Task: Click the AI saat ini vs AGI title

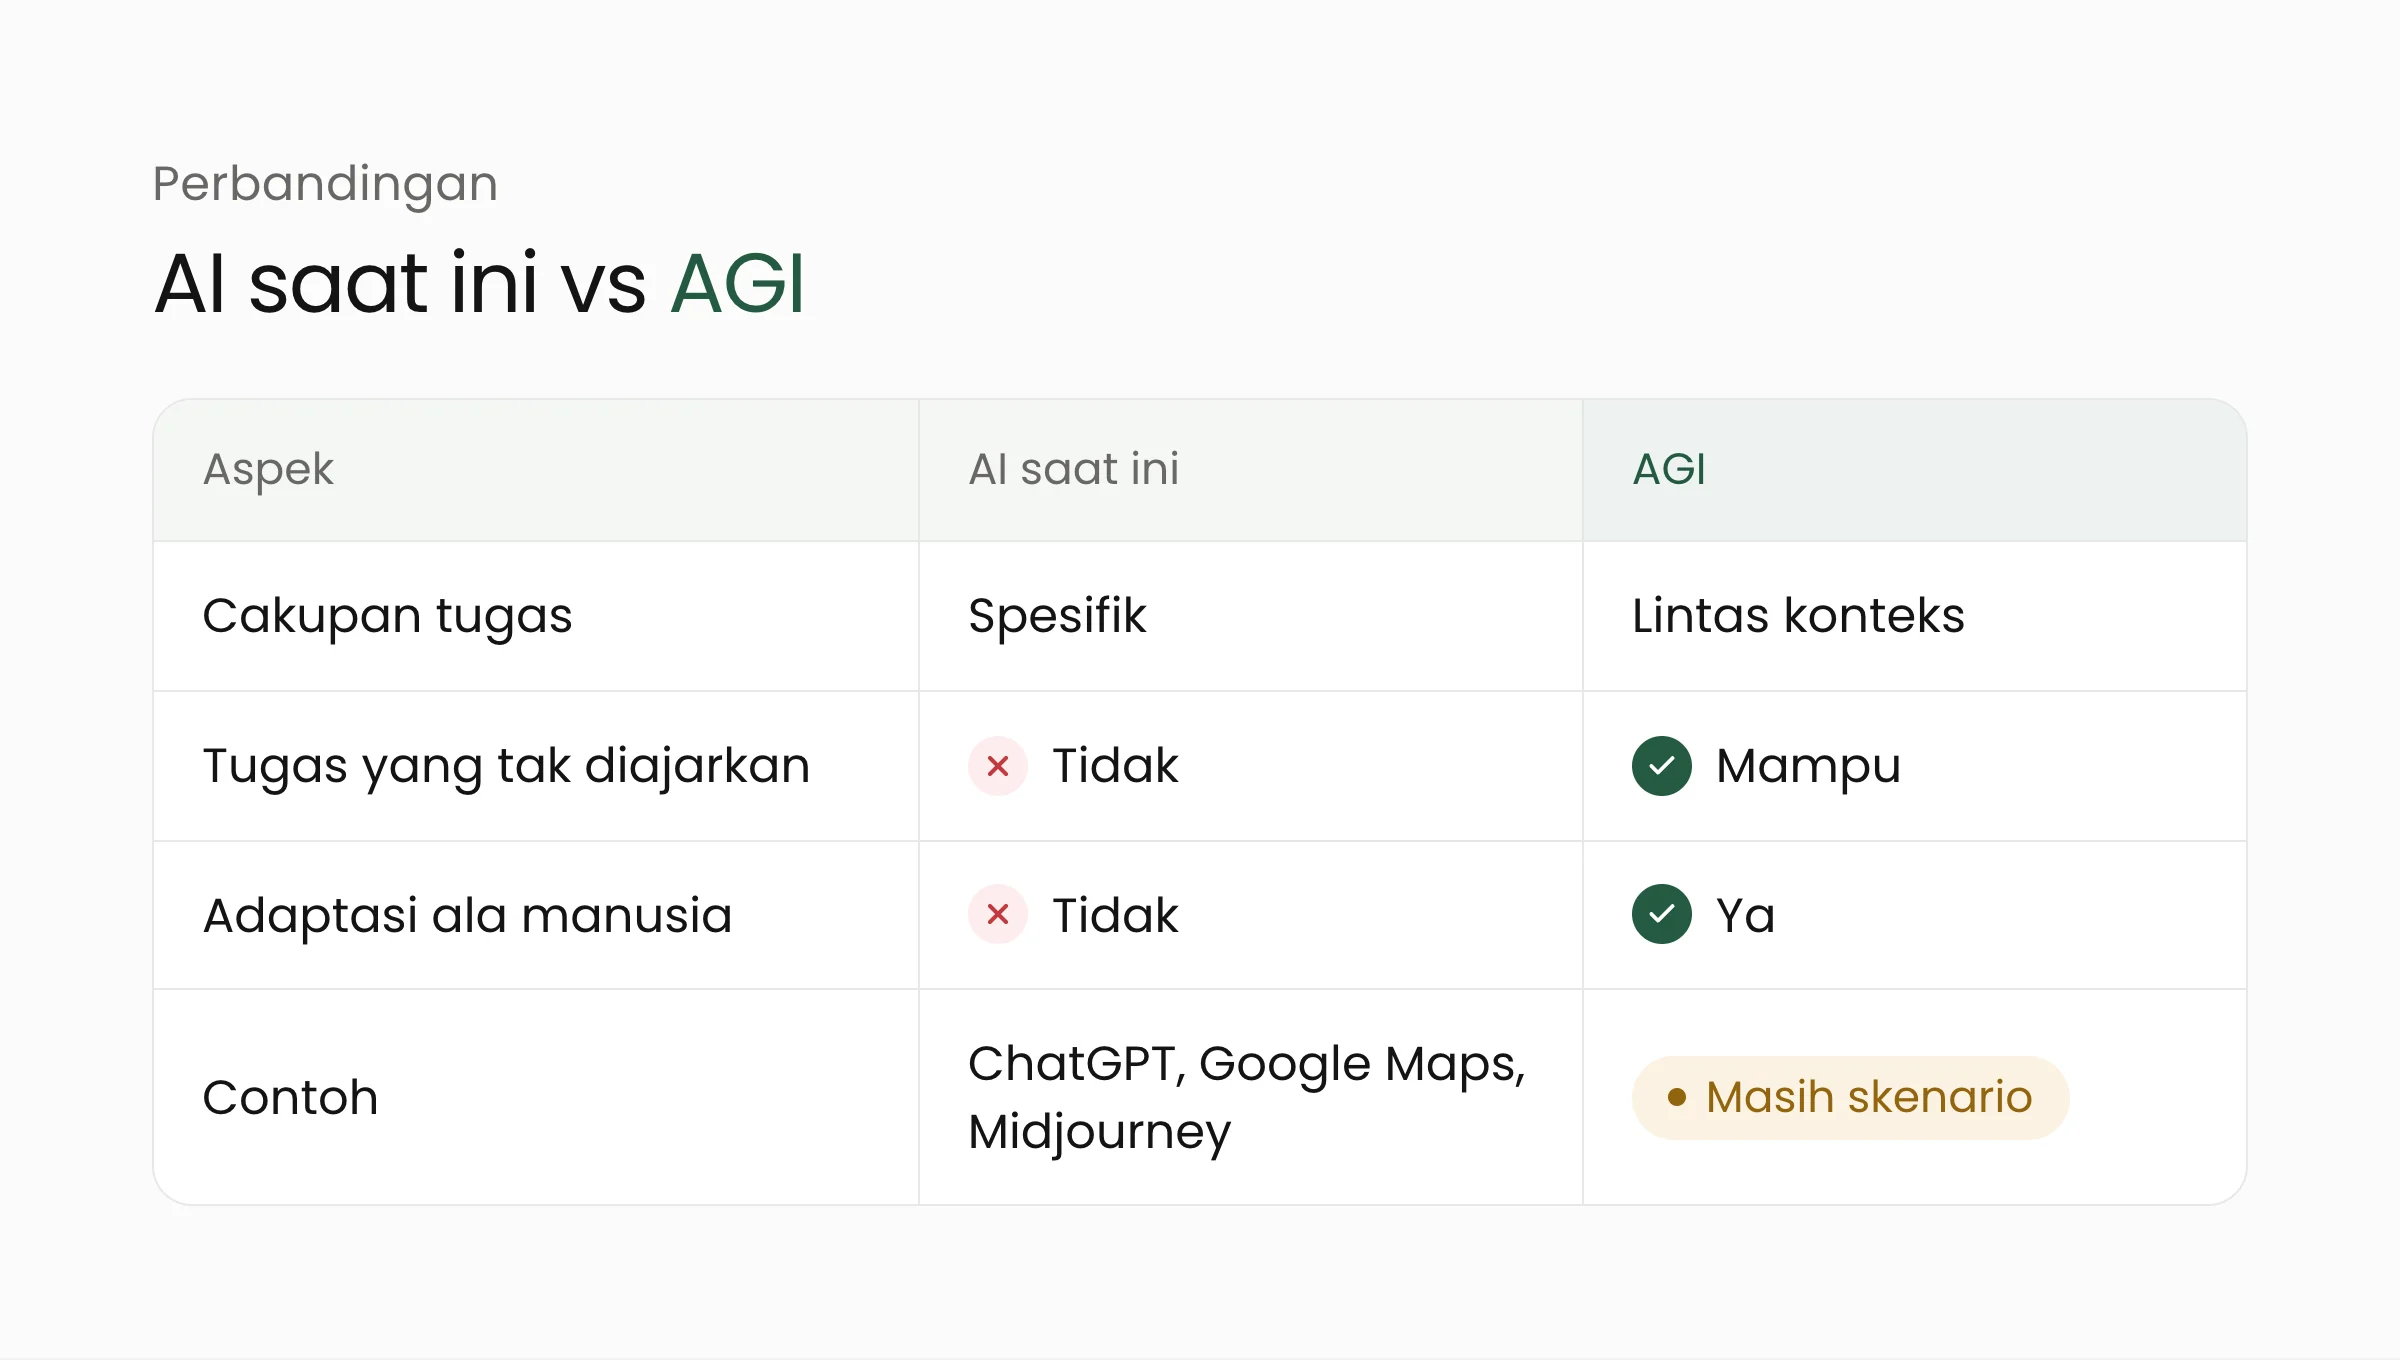Action: click(x=479, y=283)
